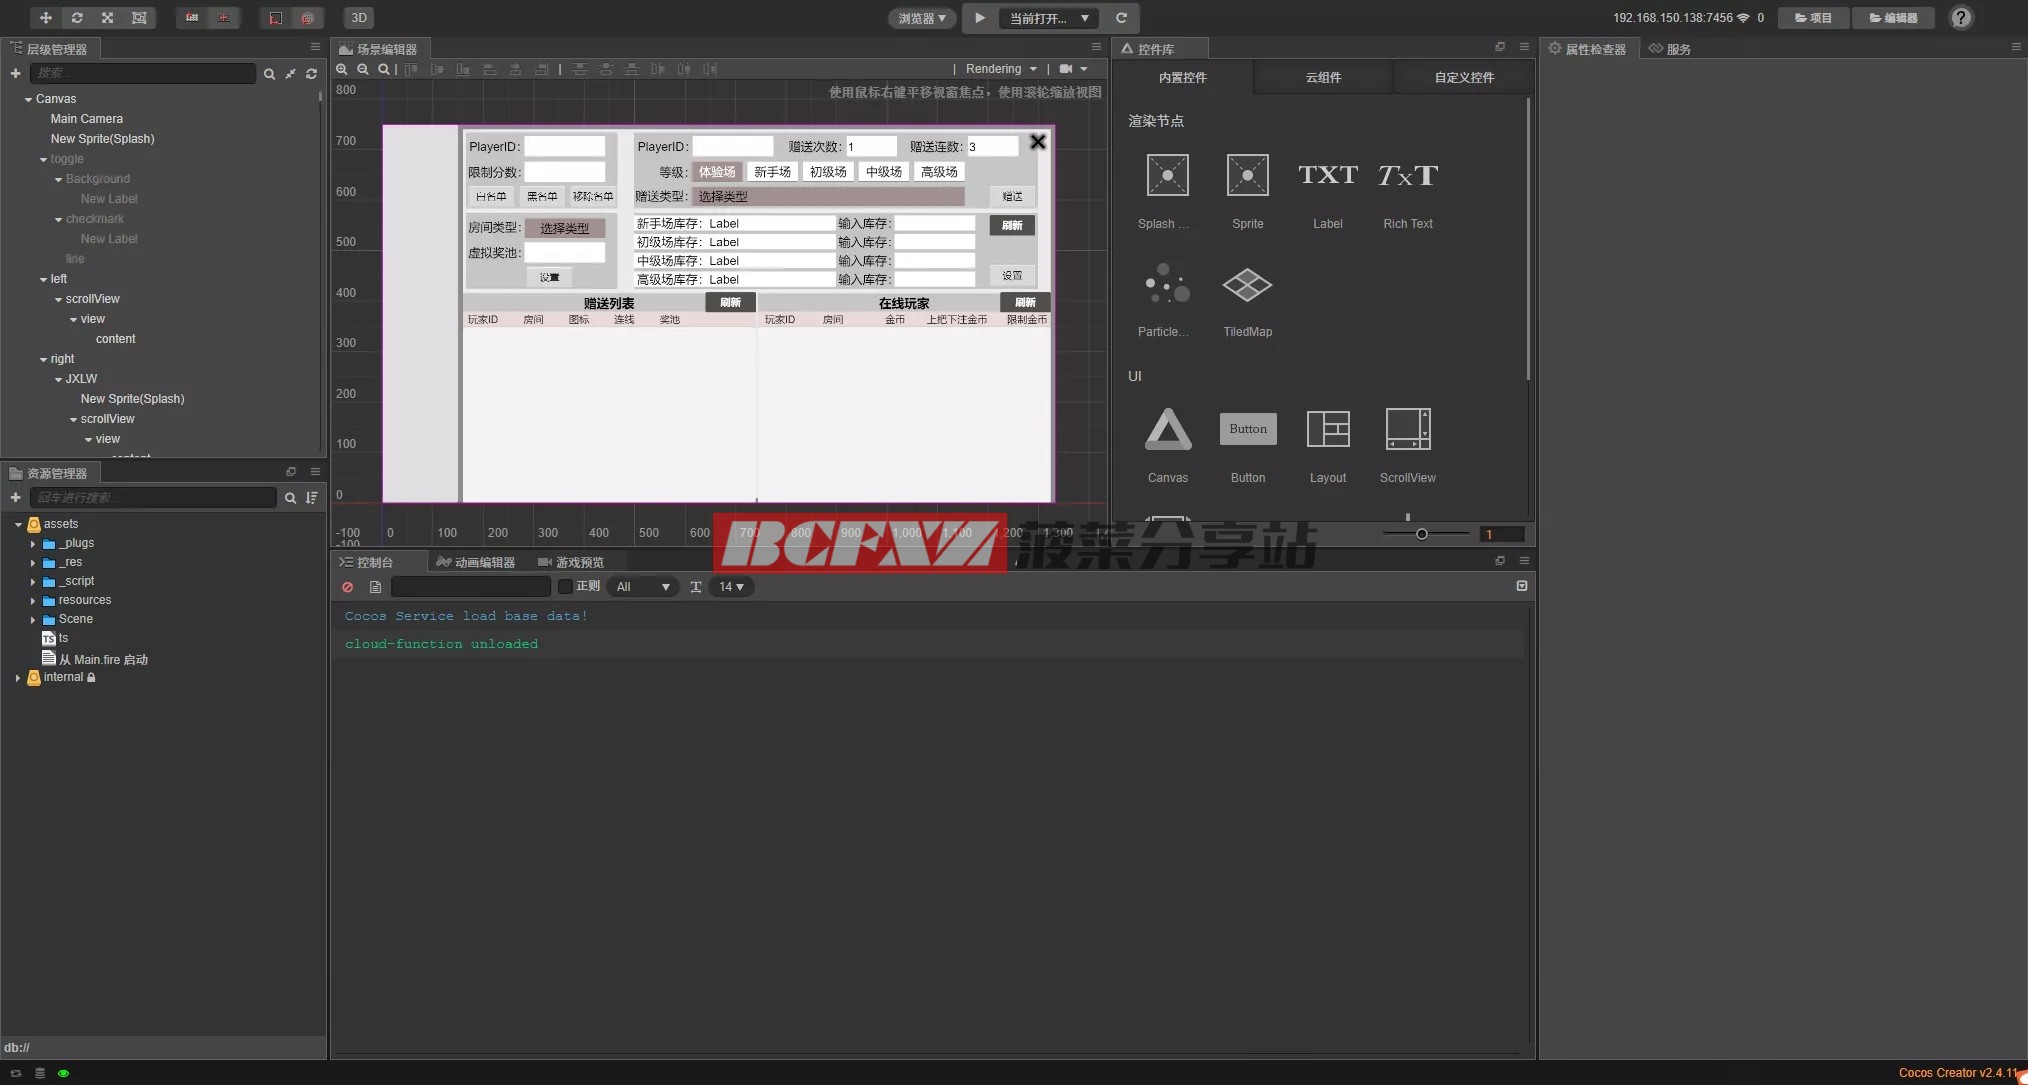The width and height of the screenshot is (2028, 1085).
Task: Pick the Rich Text node icon
Action: pos(1407,176)
